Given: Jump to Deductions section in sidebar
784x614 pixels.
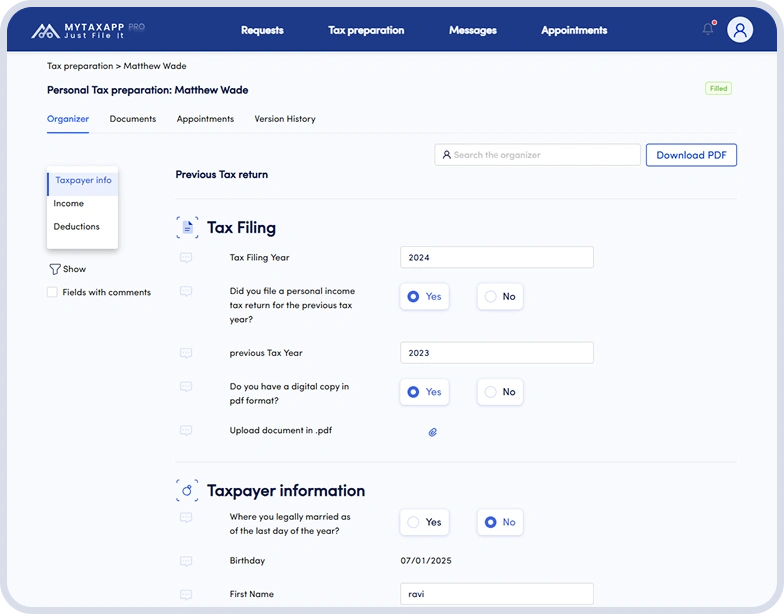Looking at the screenshot, I should point(77,227).
